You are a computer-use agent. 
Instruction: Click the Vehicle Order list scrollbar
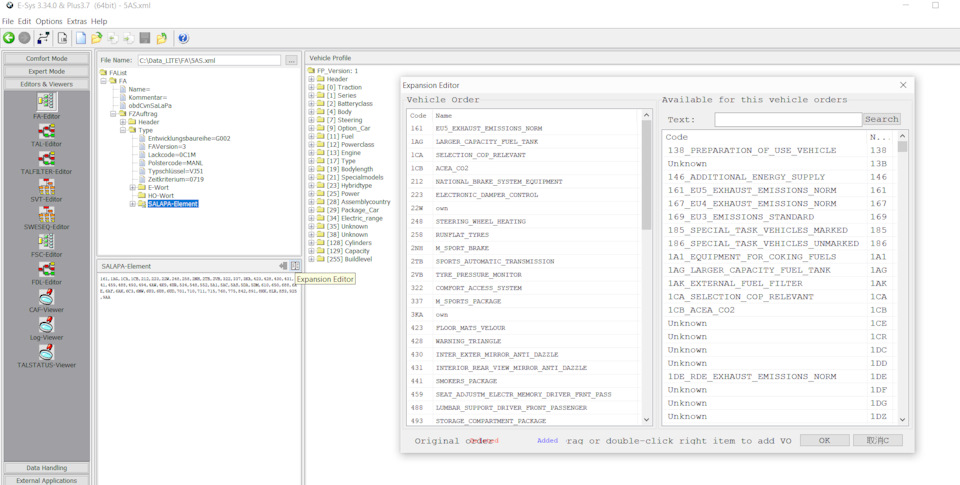pos(647,175)
